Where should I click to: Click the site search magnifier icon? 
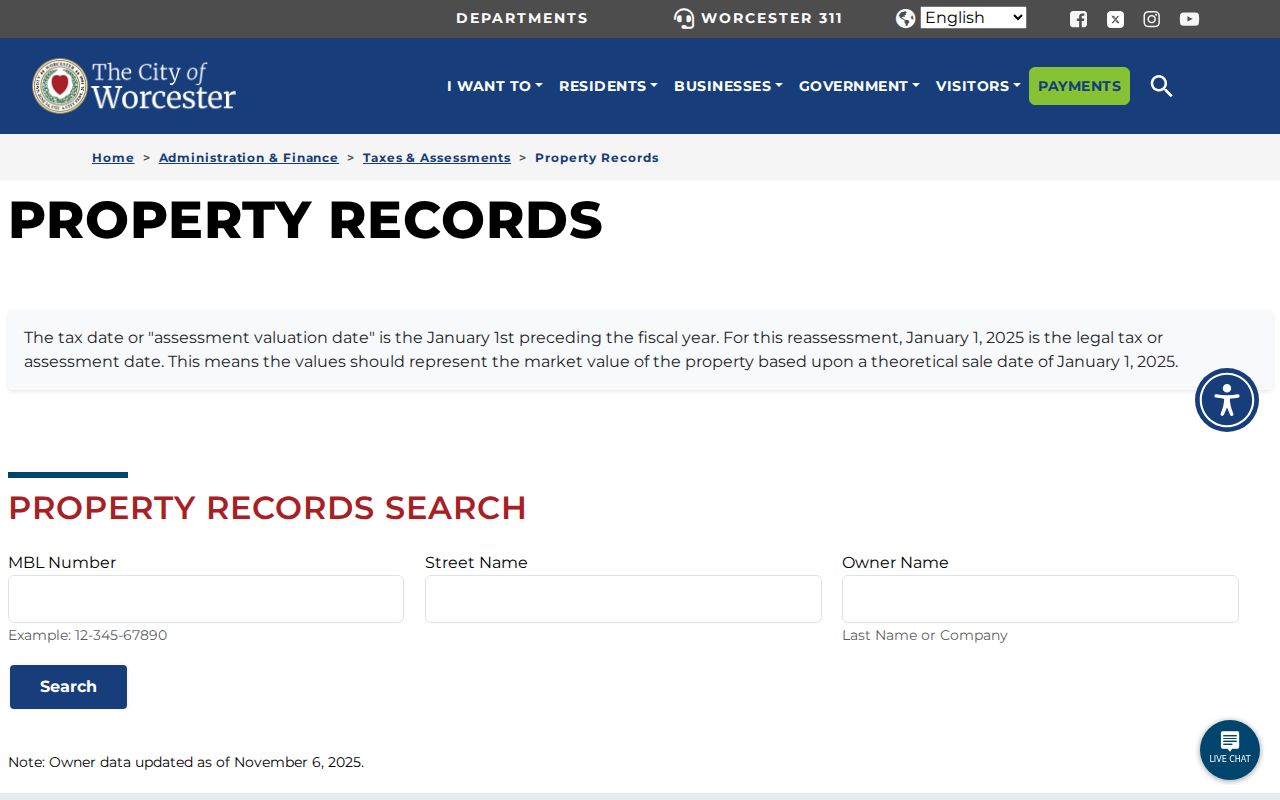pos(1161,86)
